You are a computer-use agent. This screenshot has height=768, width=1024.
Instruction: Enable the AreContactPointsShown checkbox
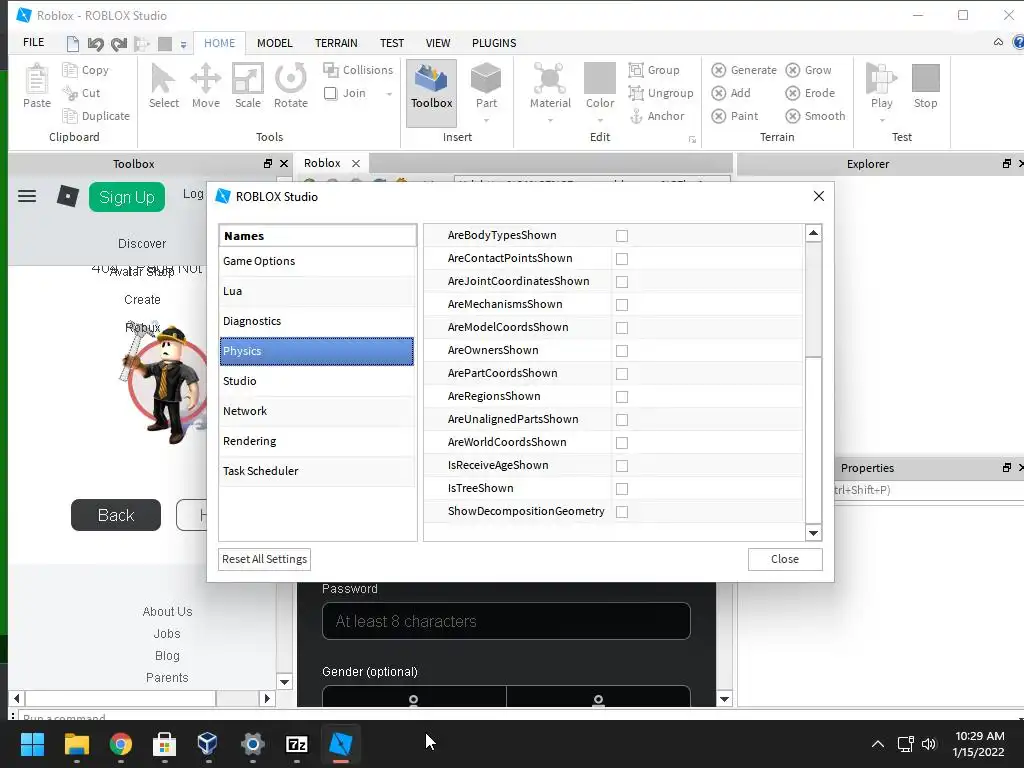[622, 259]
